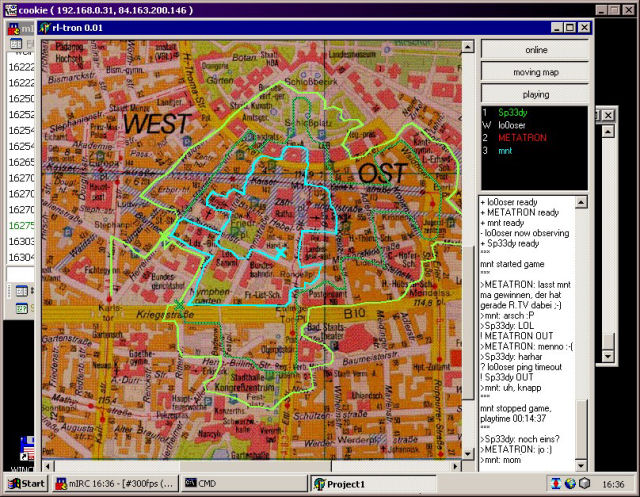Click the red network tray icon

coord(555,484)
